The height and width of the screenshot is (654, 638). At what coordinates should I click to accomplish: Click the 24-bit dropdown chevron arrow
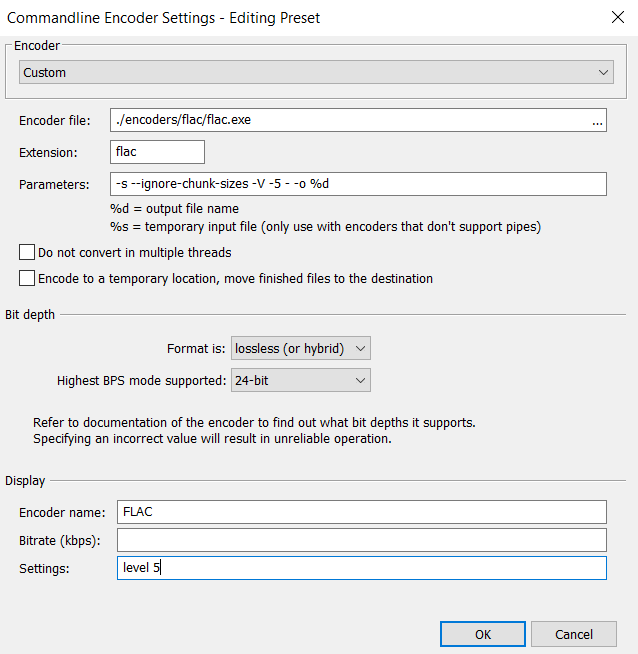pyautogui.click(x=360, y=380)
